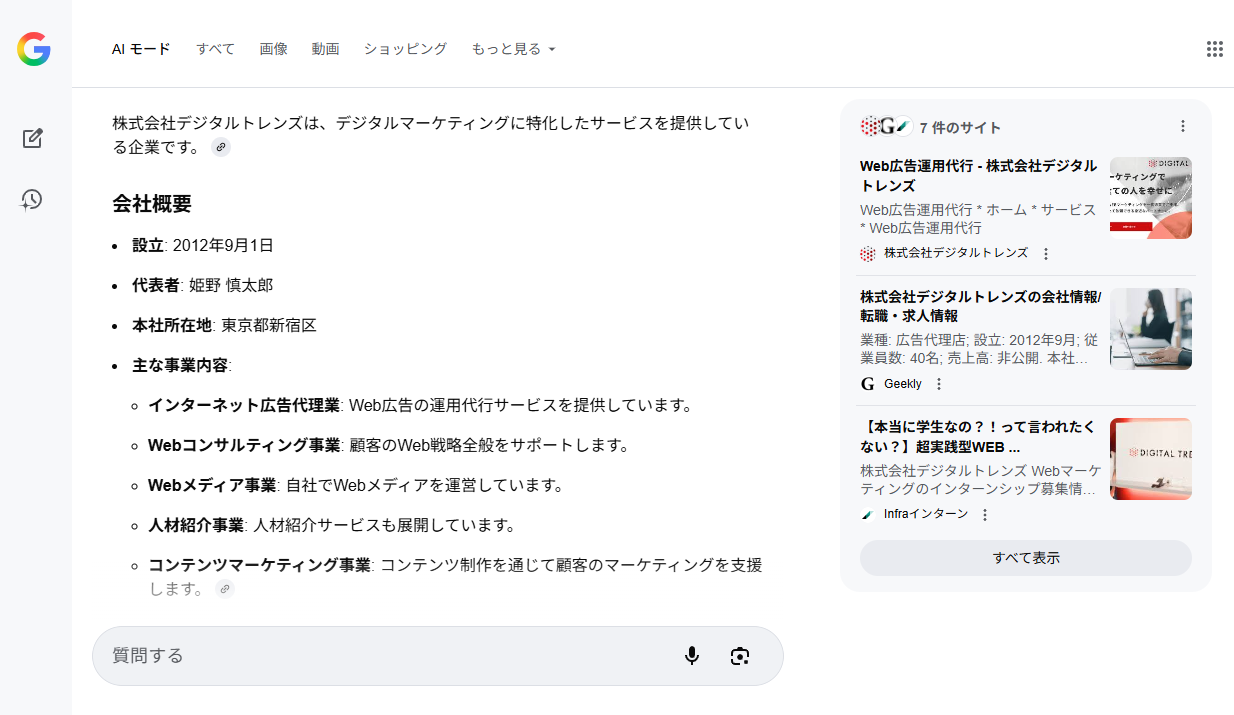Click the Google logo in sidebar

[x=34, y=49]
